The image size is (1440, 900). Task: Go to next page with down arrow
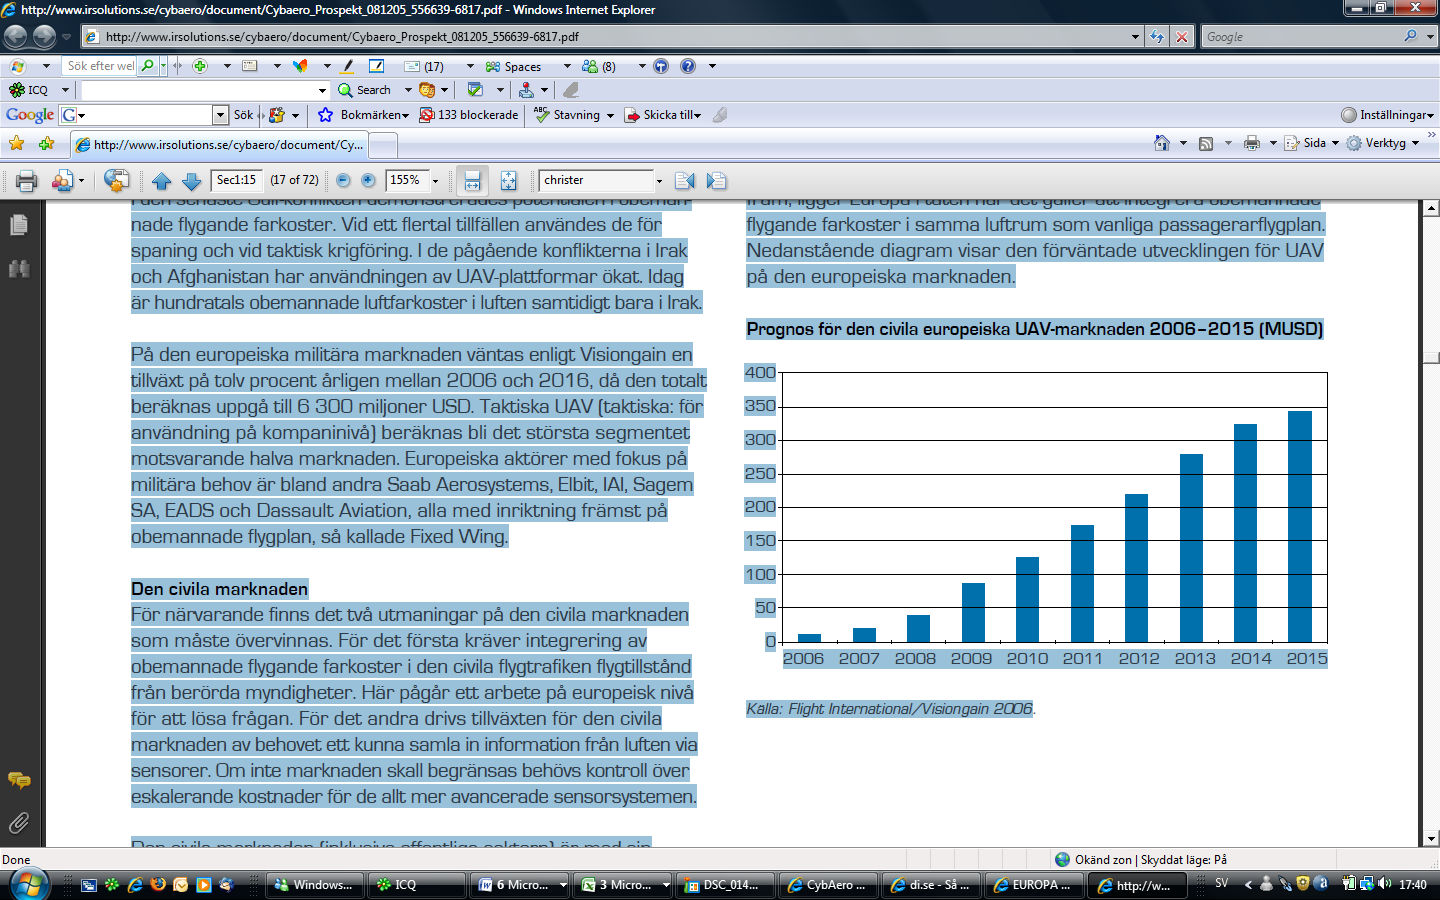tap(192, 181)
